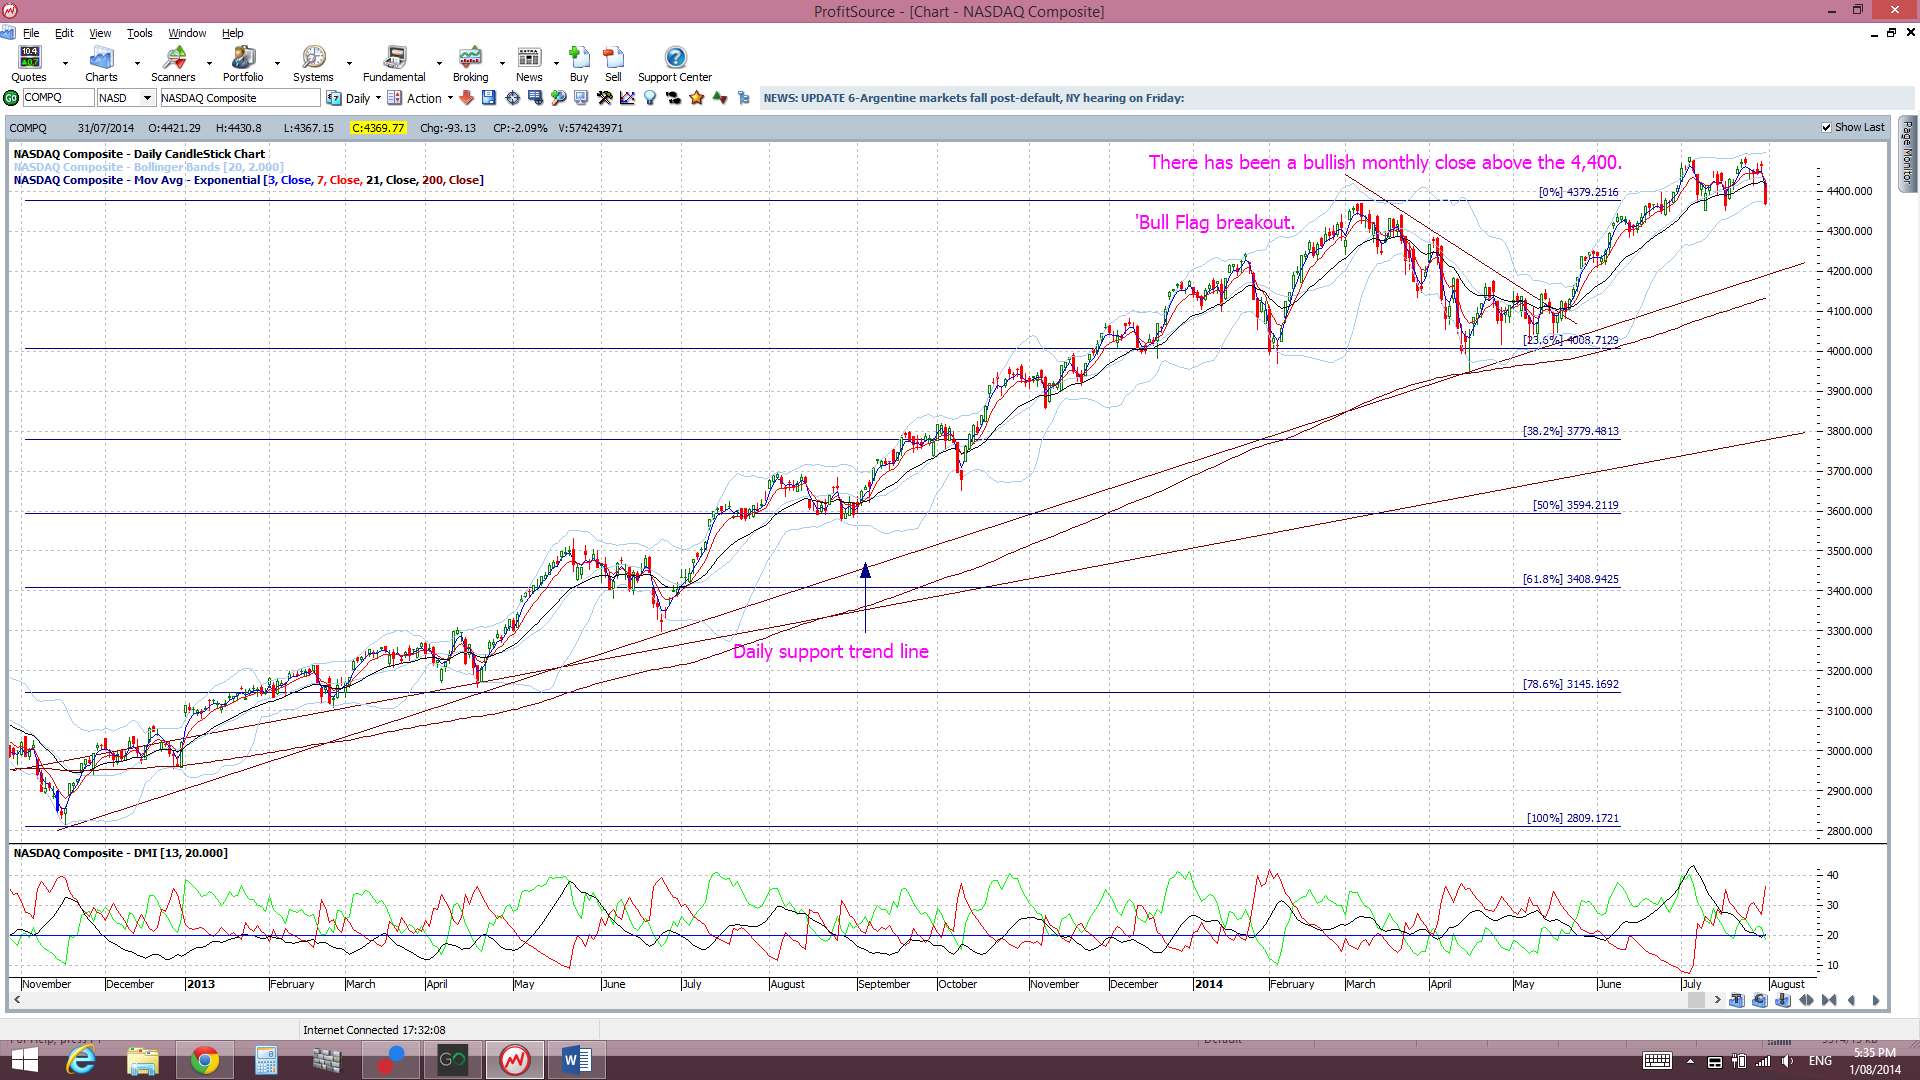
Task: Click the Argentine markets news headline
Action: pyautogui.click(x=973, y=98)
